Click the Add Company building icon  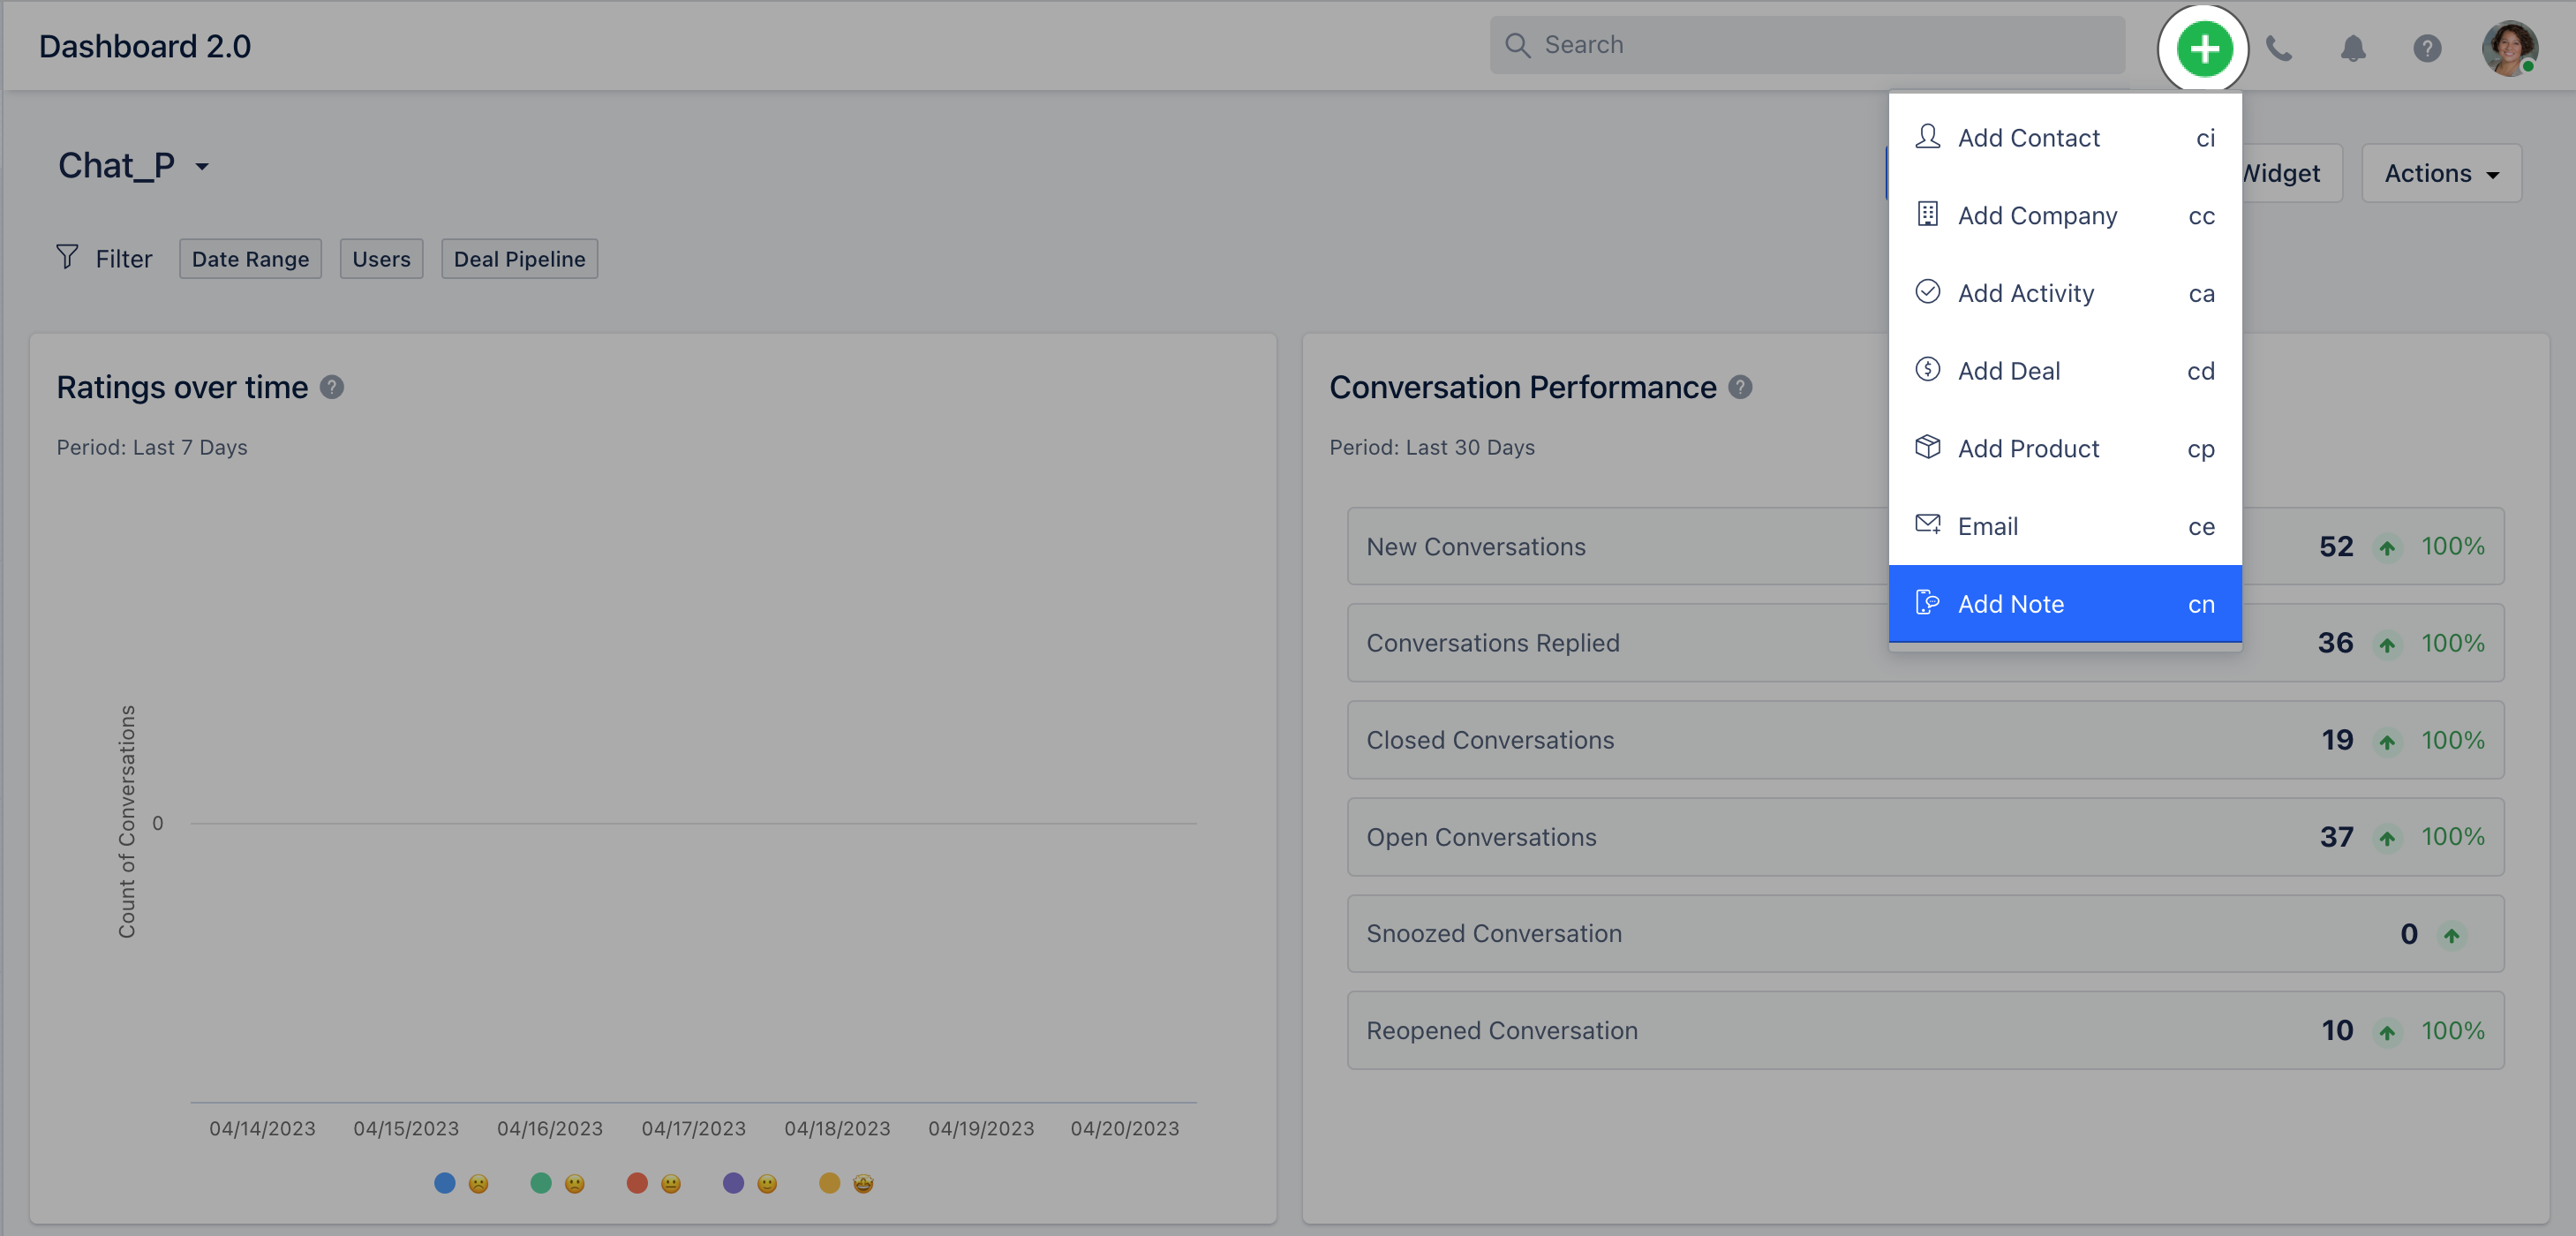(x=1927, y=214)
